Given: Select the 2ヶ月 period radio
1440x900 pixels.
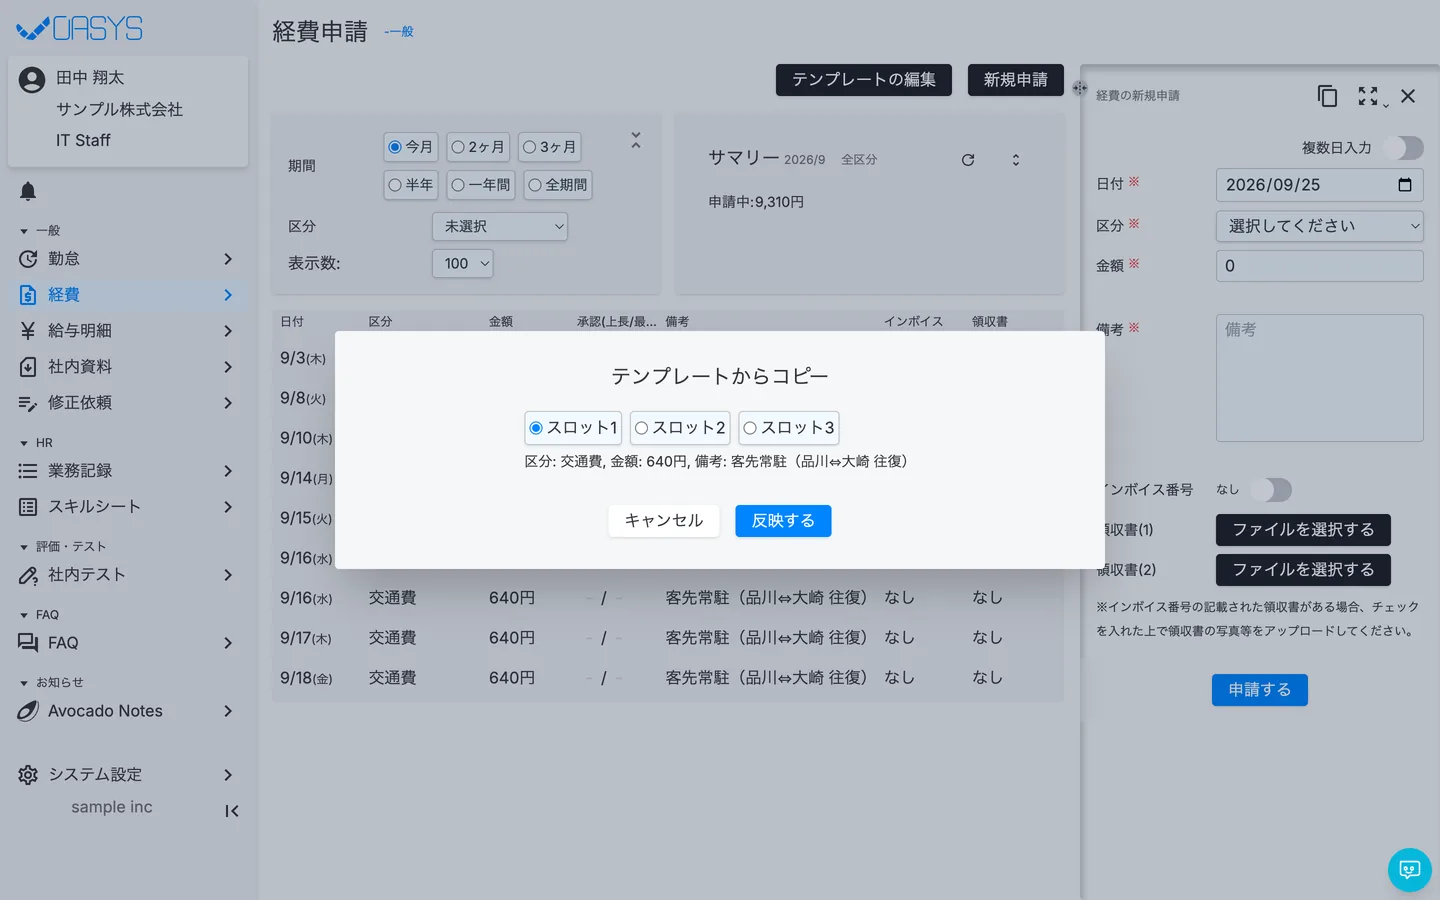Looking at the screenshot, I should 478,147.
